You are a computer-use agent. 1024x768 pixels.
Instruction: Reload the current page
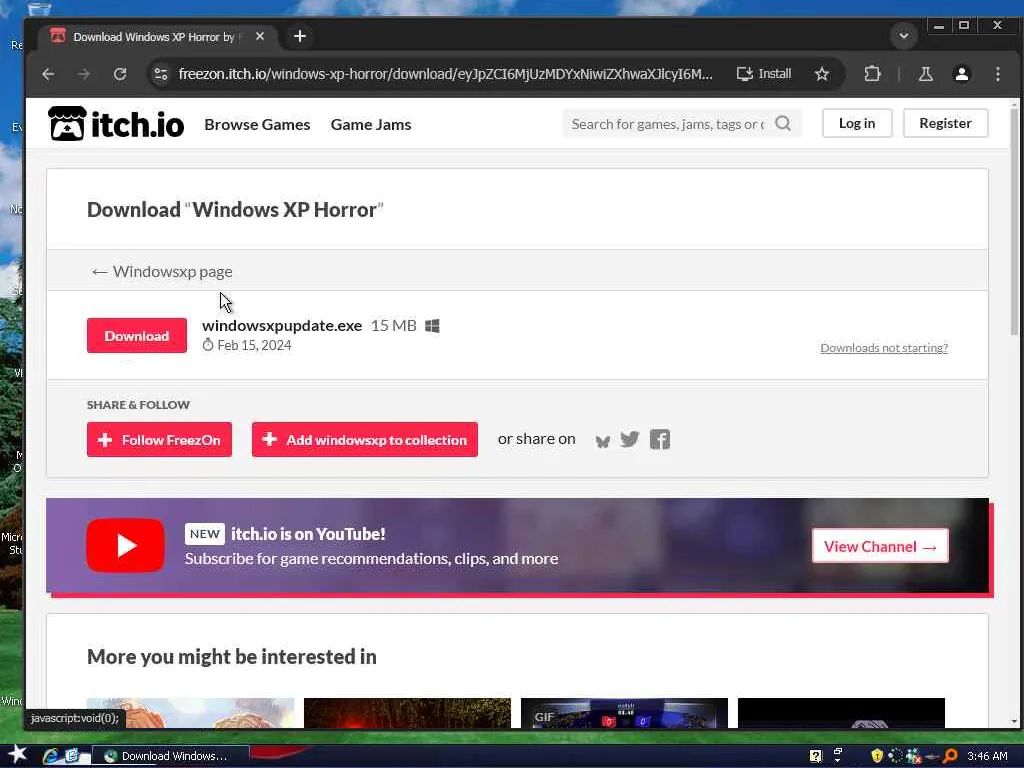click(120, 74)
